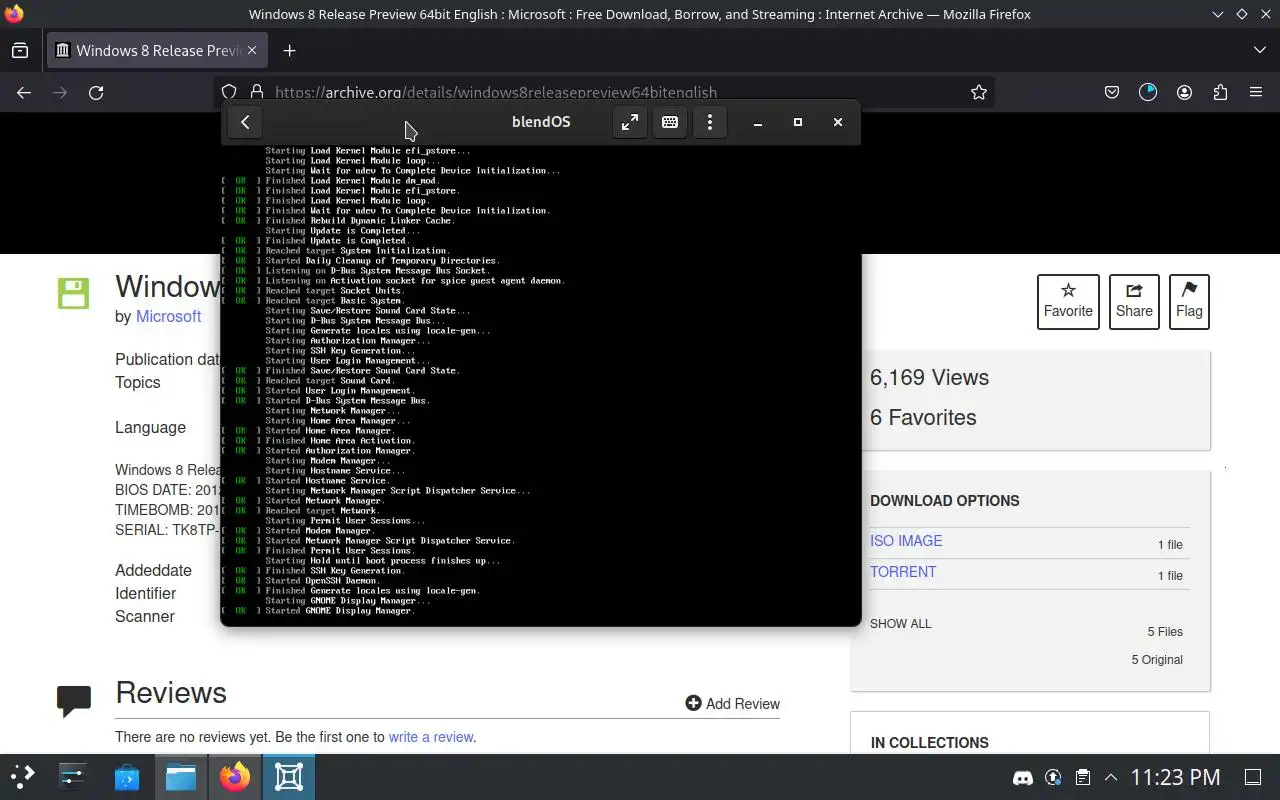Switch to Boxes app in taskbar
The image size is (1280, 800).
(x=289, y=776)
